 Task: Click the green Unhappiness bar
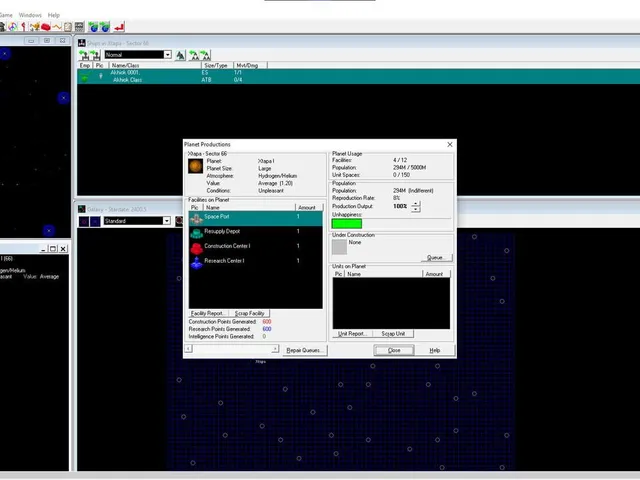[347, 224]
